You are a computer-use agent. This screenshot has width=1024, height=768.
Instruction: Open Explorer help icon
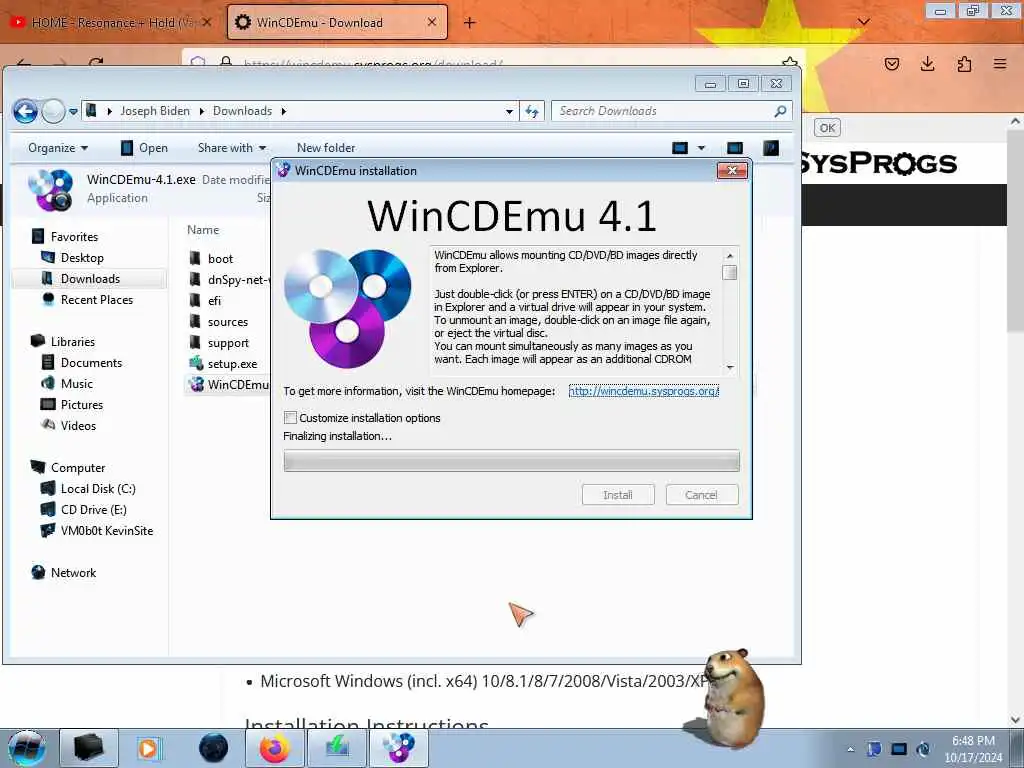pos(771,148)
